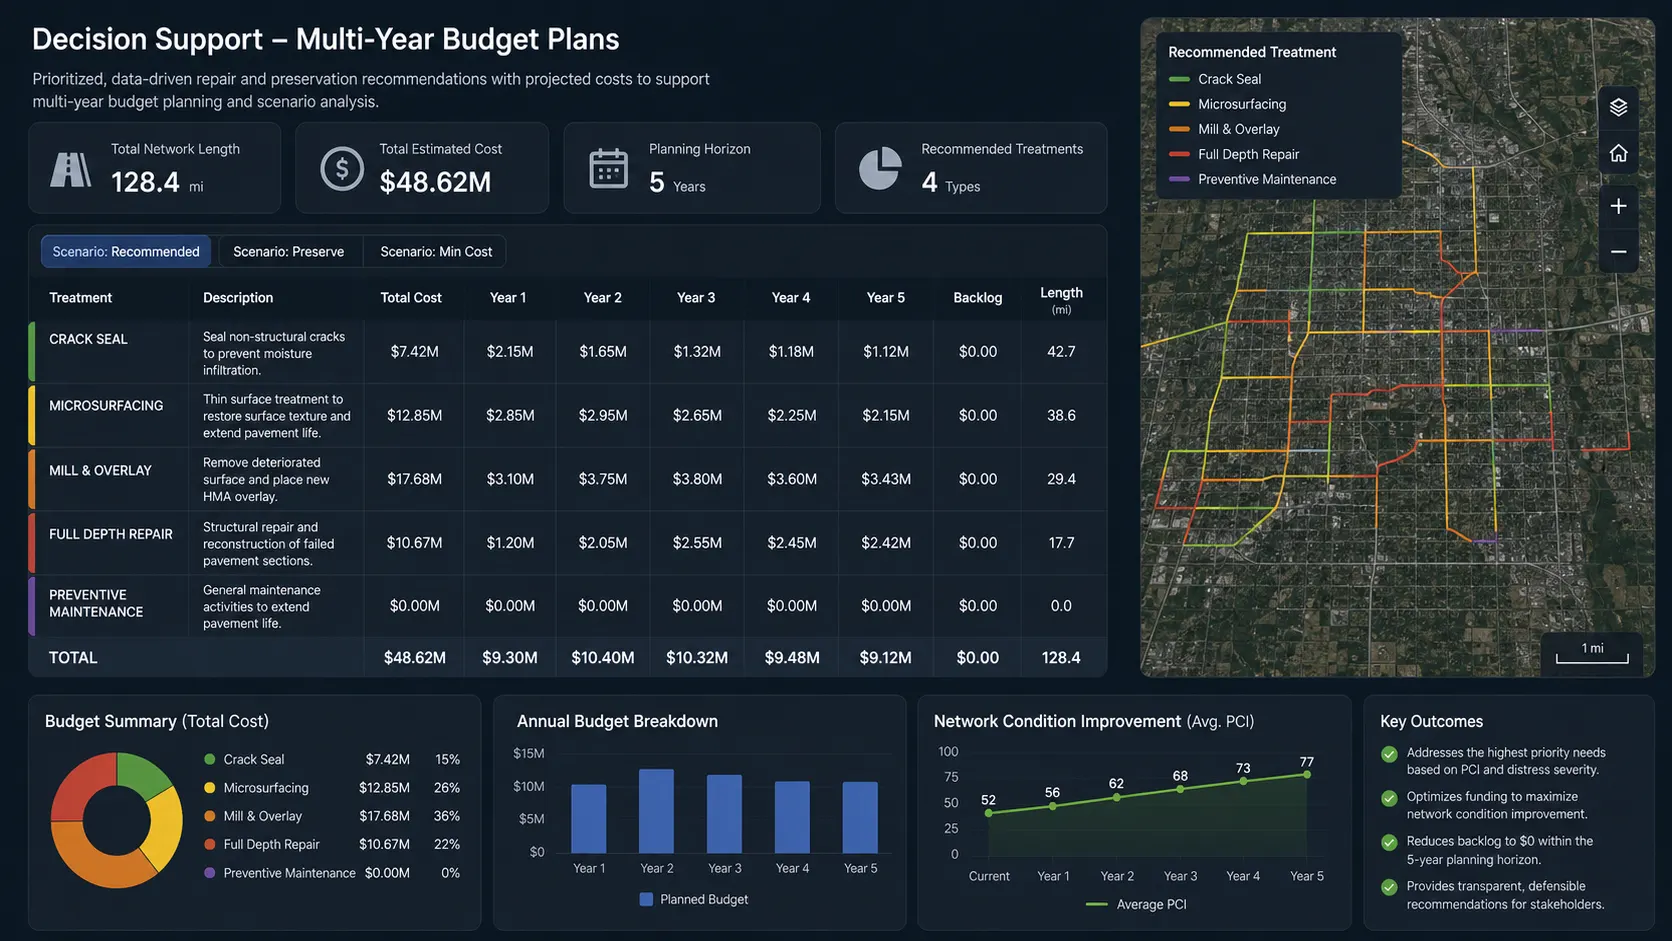
Task: Zoom out on the map
Action: pyautogui.click(x=1618, y=252)
